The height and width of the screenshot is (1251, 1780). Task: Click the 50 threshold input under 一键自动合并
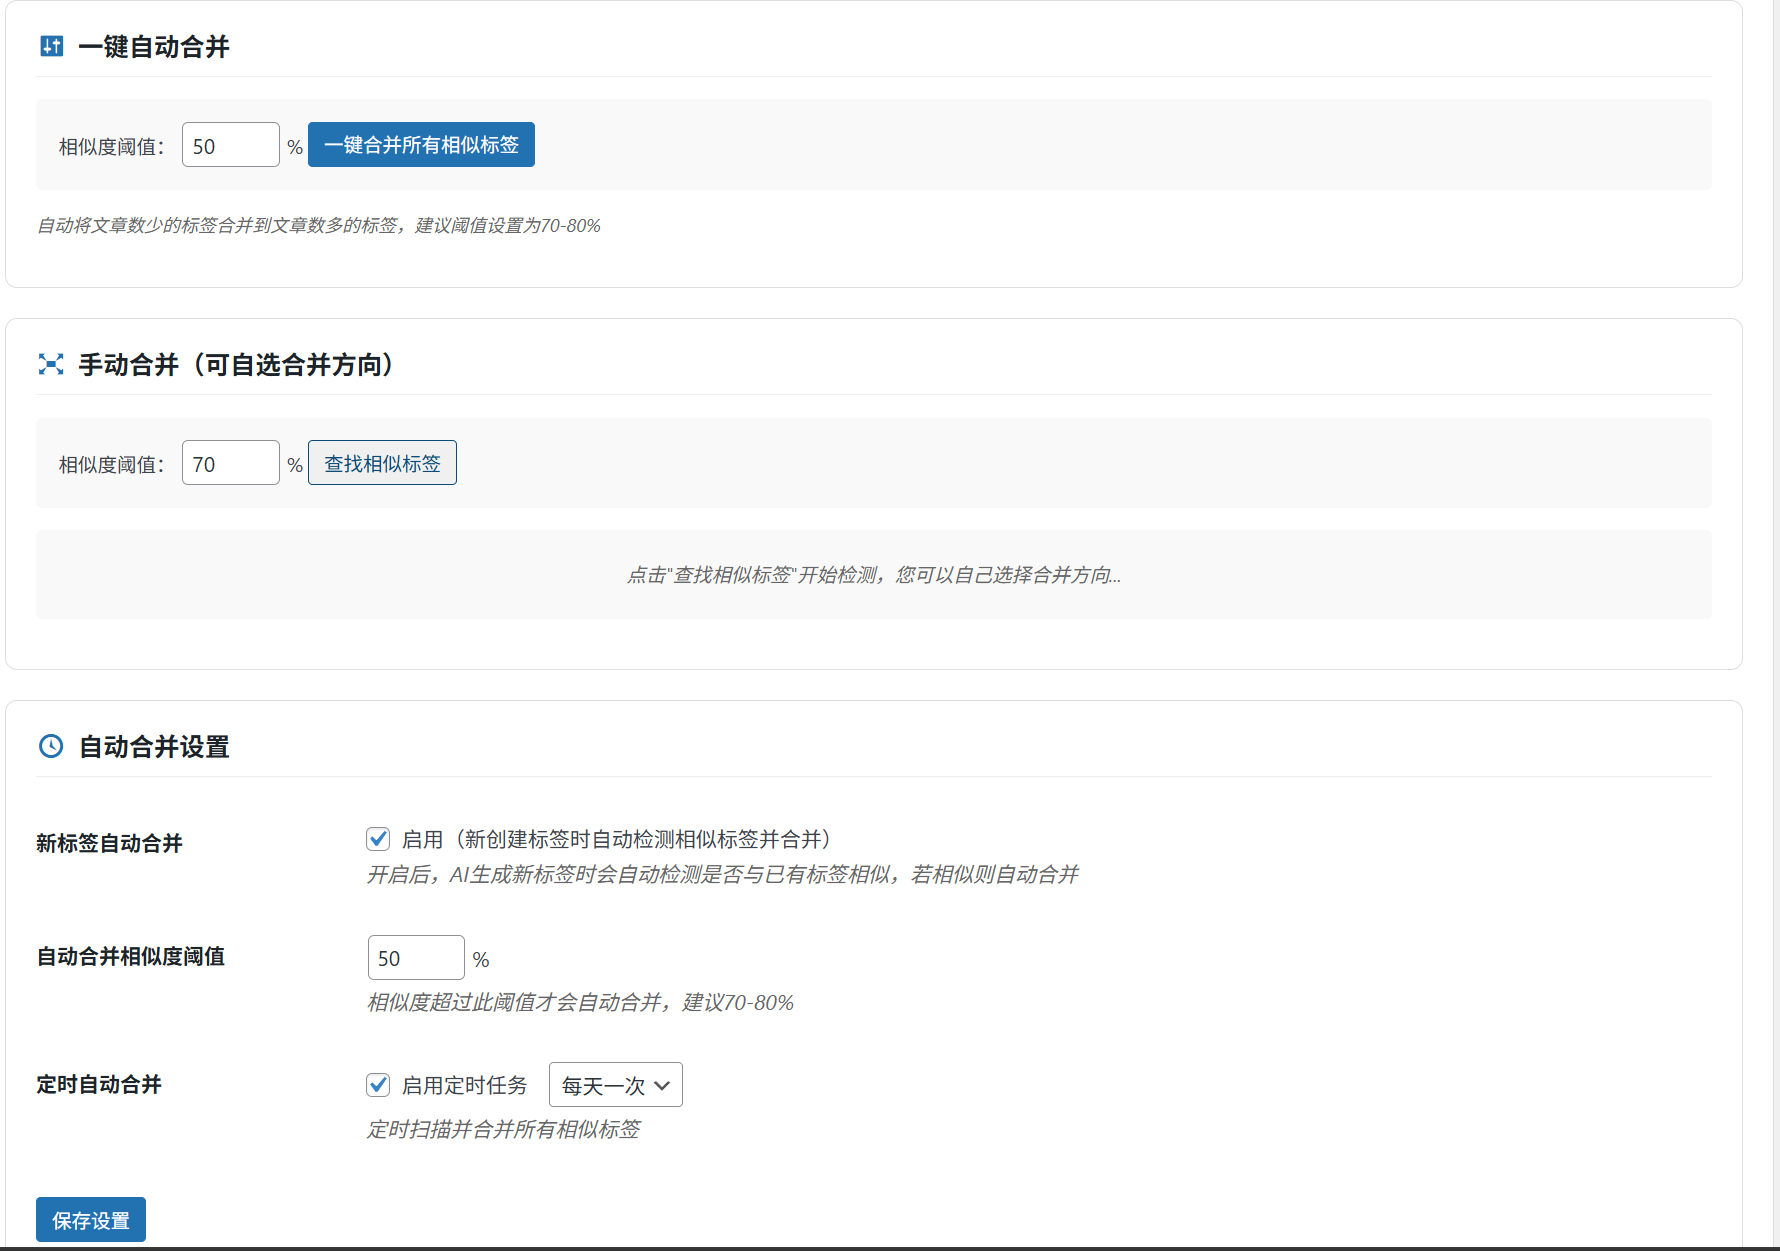click(230, 144)
